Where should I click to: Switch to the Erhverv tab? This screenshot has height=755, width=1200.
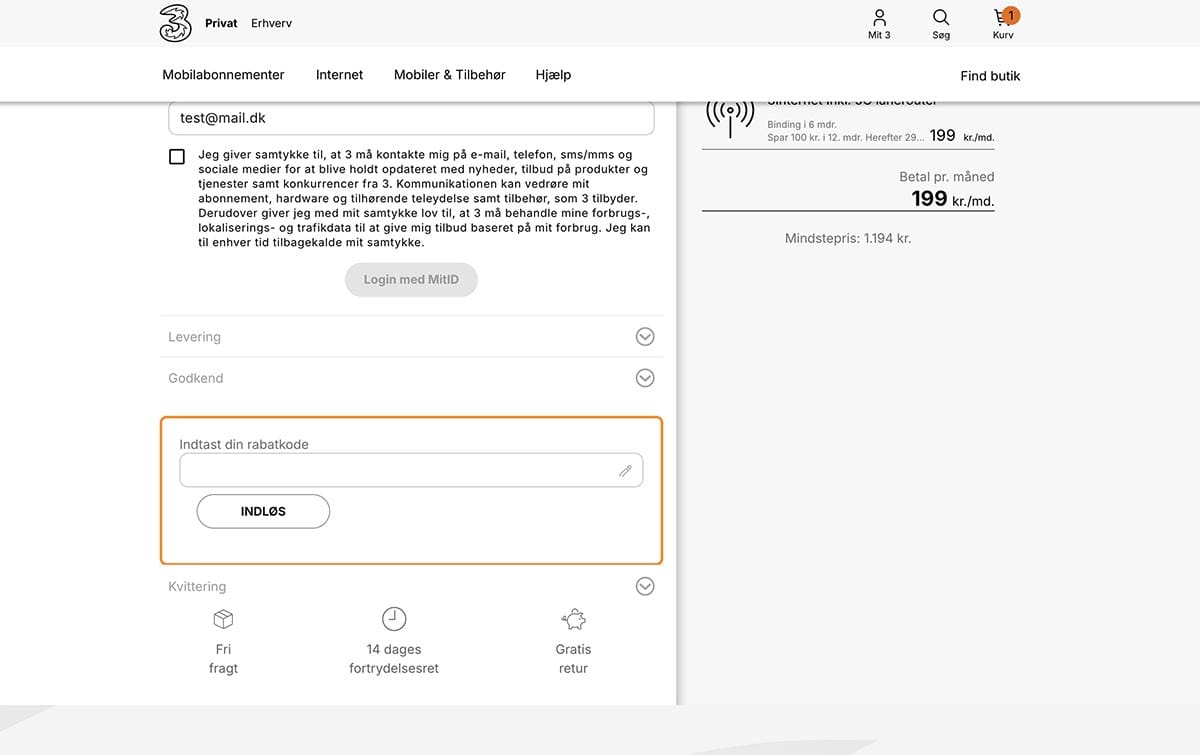pos(272,23)
